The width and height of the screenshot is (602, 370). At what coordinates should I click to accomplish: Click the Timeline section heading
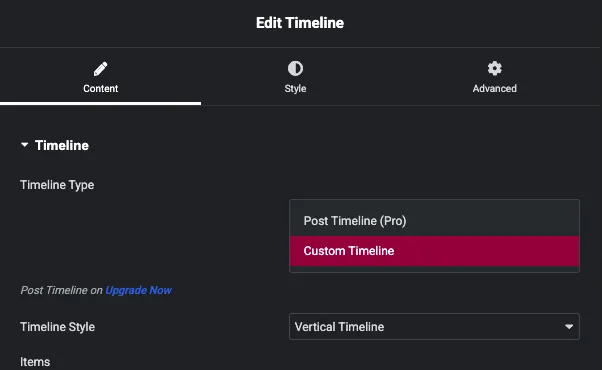coord(62,145)
